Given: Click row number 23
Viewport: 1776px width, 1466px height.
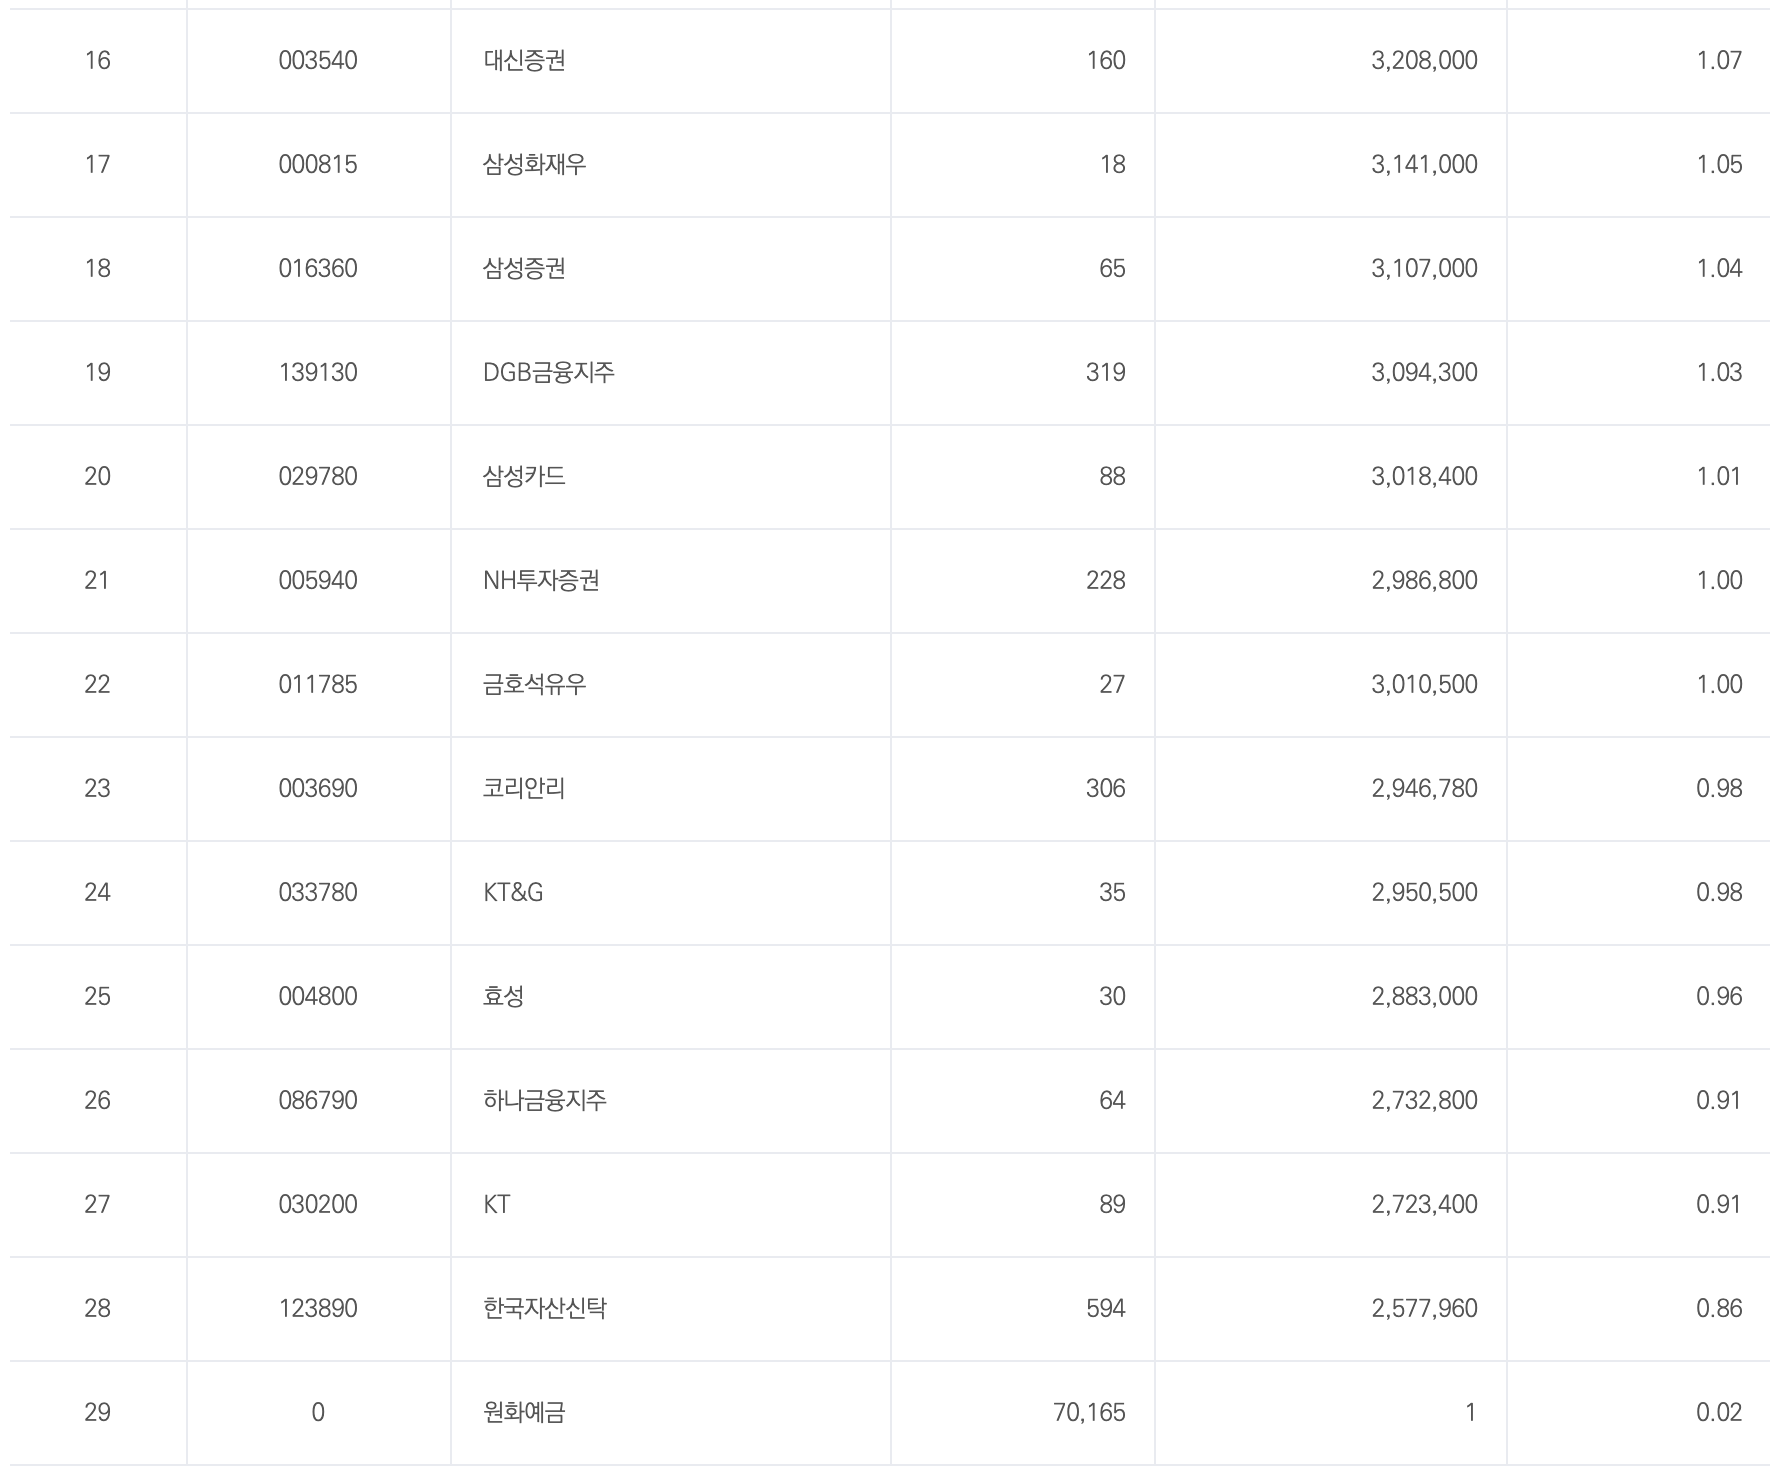Looking at the screenshot, I should pyautogui.click(x=97, y=789).
